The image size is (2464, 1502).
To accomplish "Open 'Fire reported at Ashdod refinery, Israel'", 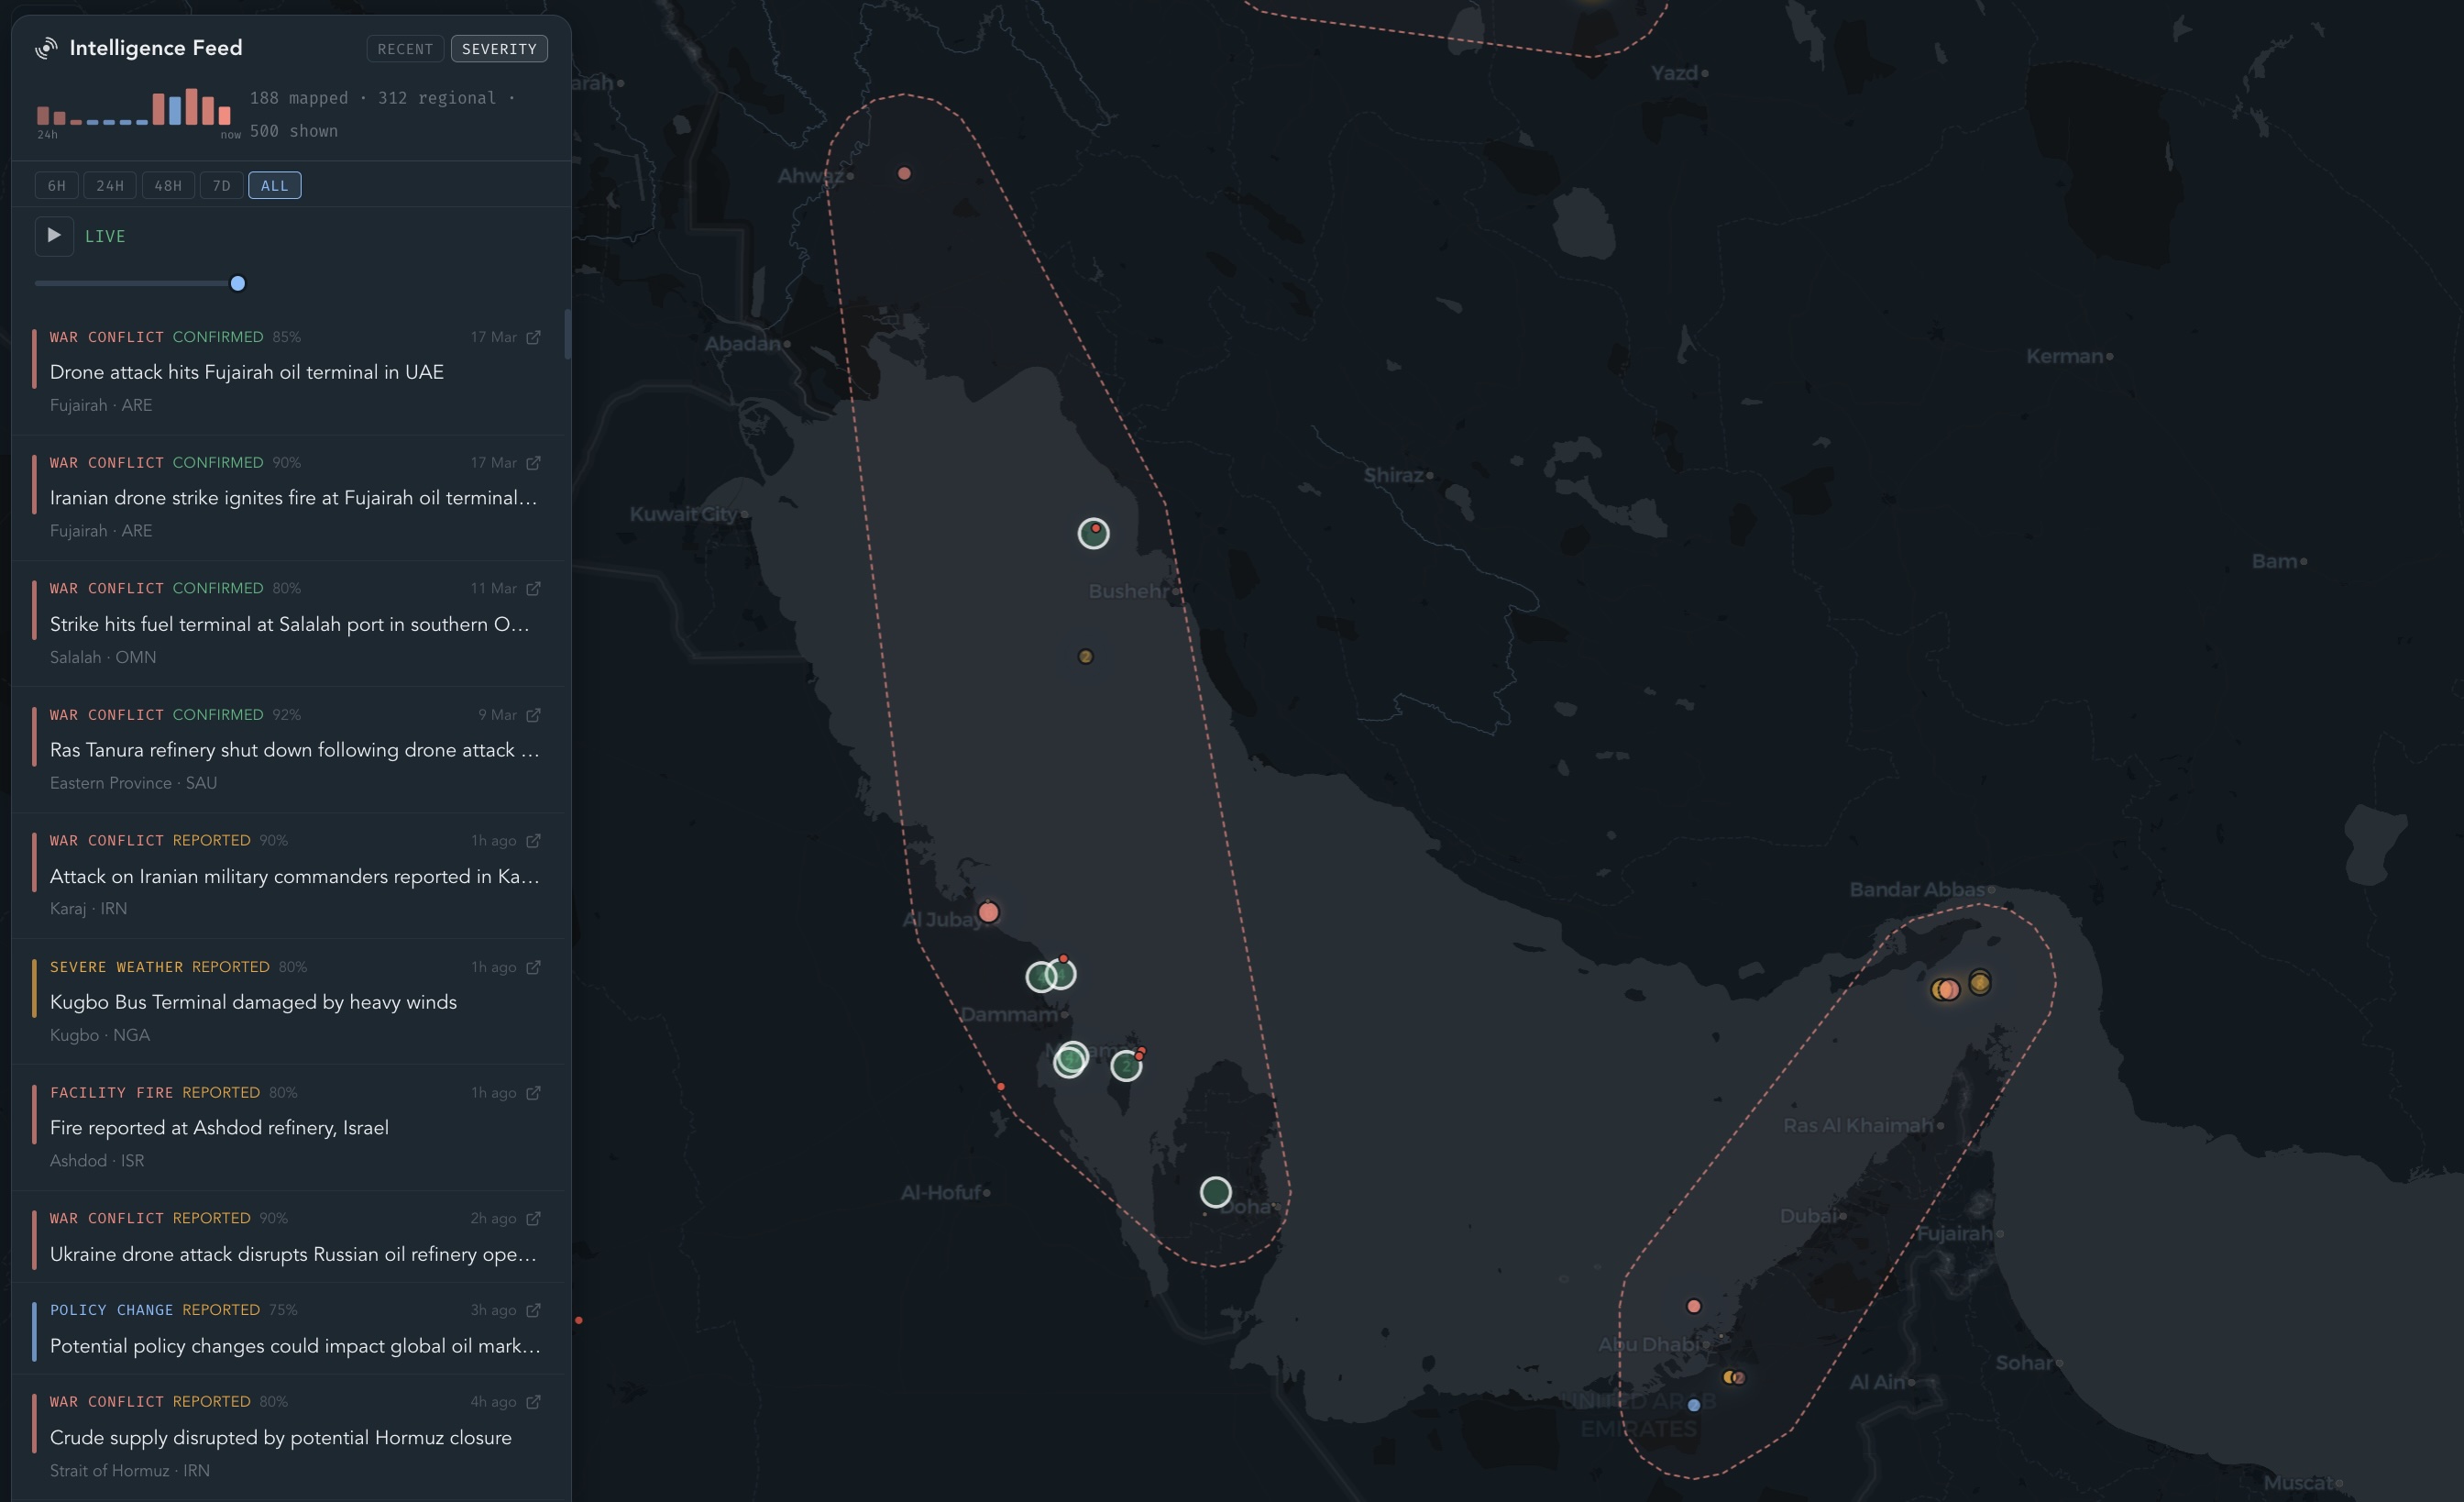I will click(219, 1128).
